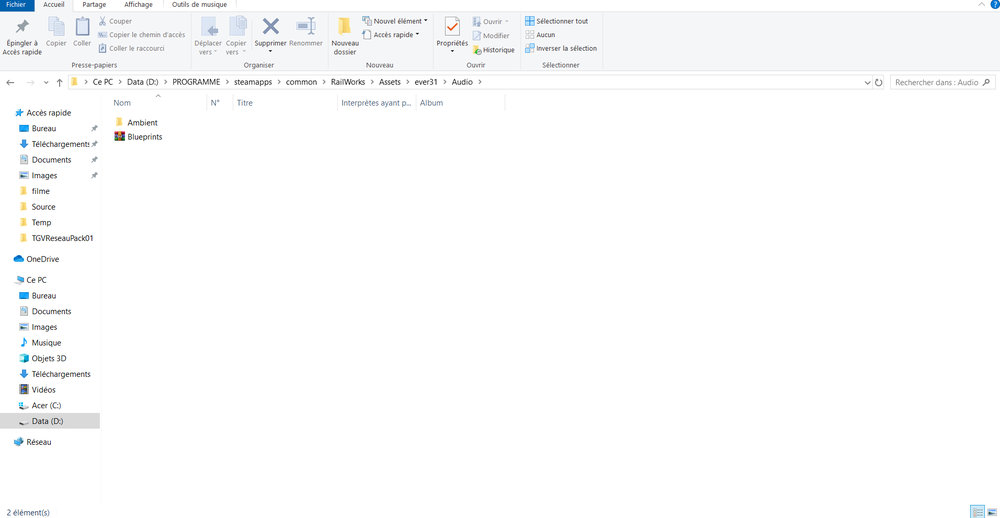Open Propriétés checkmark icon
The height and width of the screenshot is (518, 1000).
[452, 27]
